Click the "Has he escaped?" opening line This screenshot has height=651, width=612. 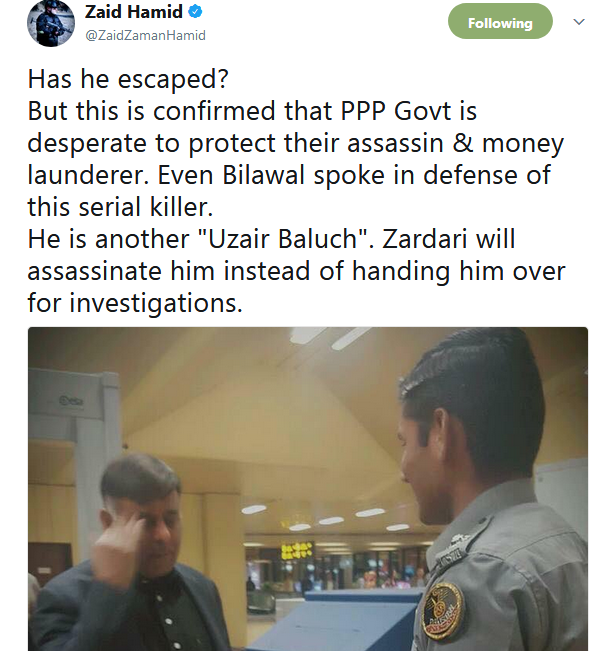click(x=128, y=79)
